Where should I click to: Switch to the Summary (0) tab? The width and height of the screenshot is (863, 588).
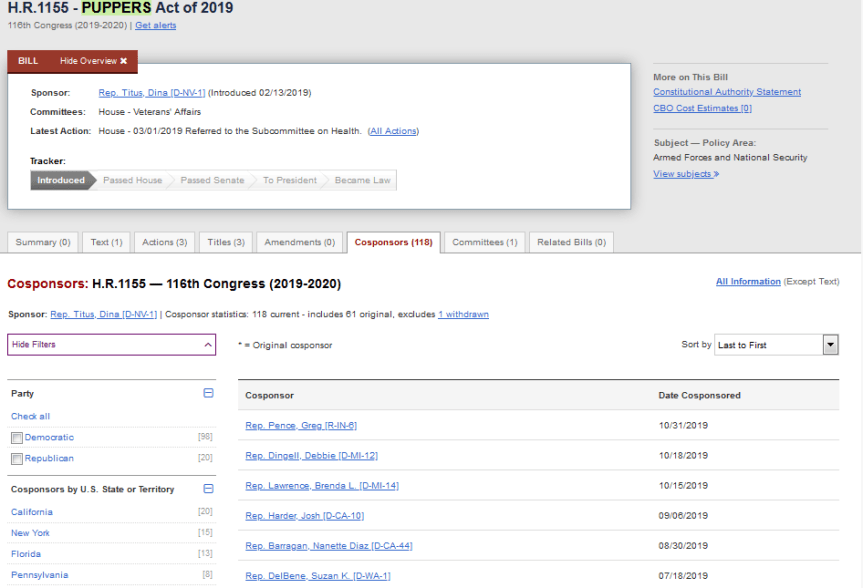click(x=43, y=242)
